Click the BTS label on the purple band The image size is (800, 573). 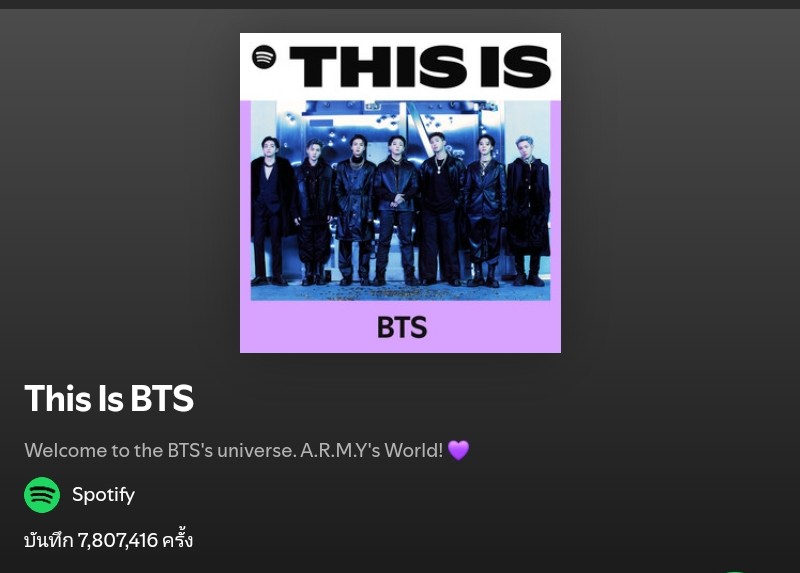click(x=402, y=328)
